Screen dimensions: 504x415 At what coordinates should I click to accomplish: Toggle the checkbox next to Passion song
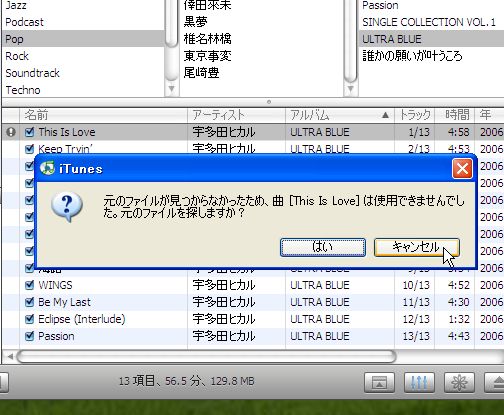coord(30,336)
